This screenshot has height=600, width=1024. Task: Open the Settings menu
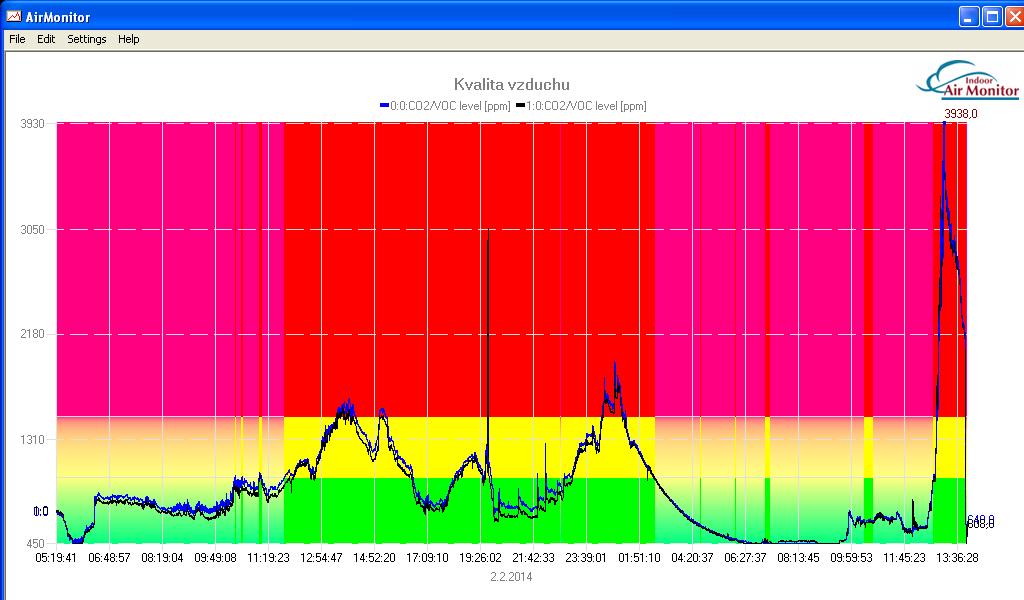[87, 39]
